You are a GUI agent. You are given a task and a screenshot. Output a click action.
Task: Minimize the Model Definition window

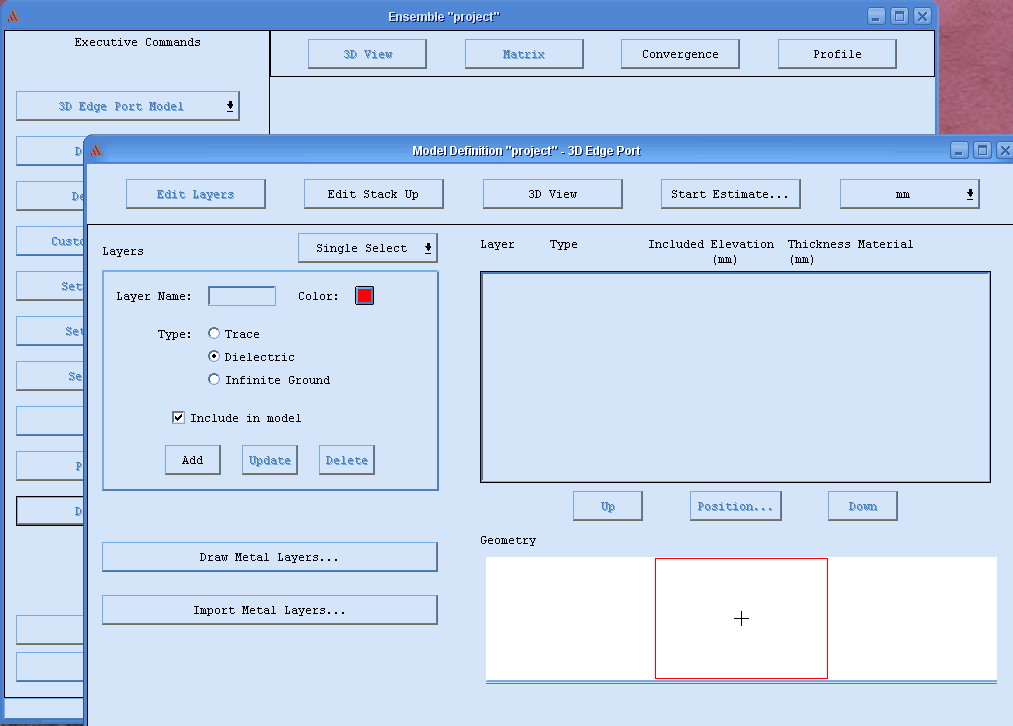click(959, 150)
